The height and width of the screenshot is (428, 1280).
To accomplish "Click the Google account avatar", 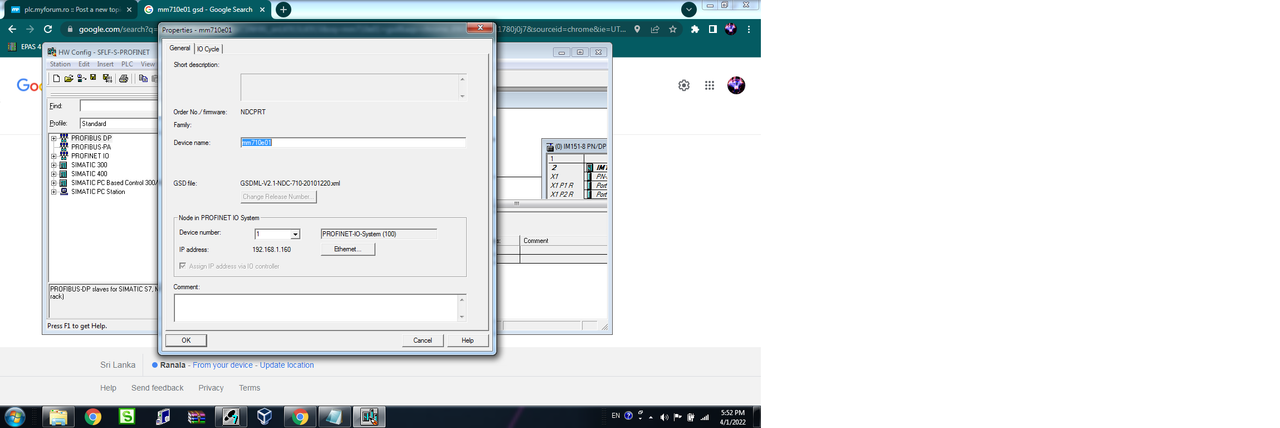I will [x=736, y=86].
